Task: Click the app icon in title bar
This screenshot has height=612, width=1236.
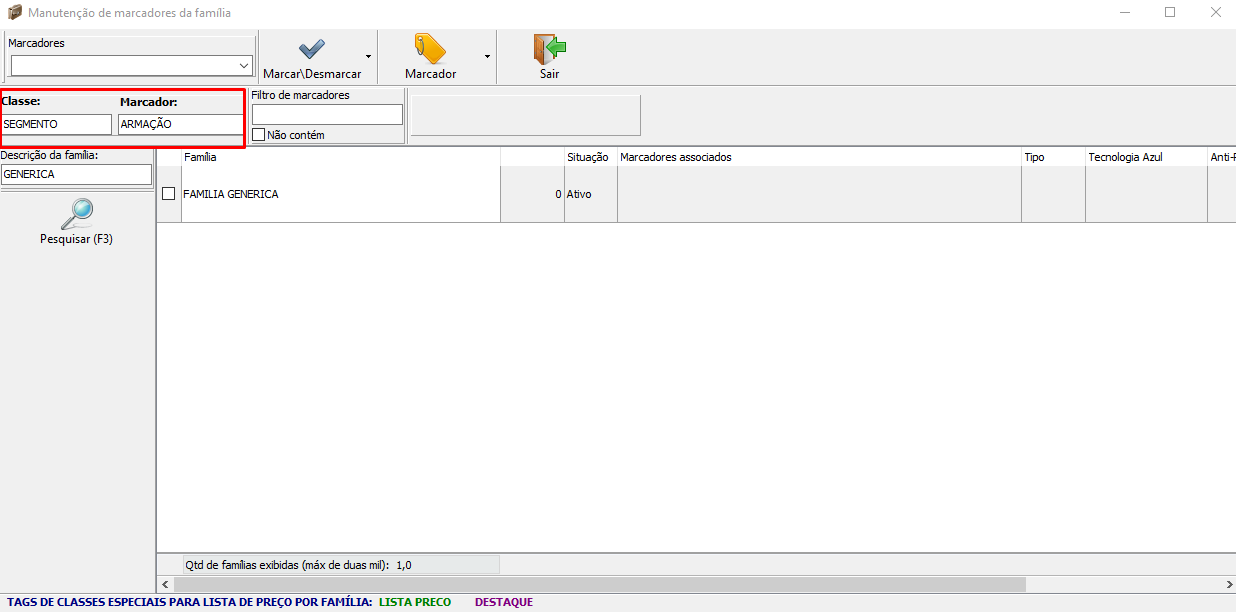Action: click(x=14, y=13)
